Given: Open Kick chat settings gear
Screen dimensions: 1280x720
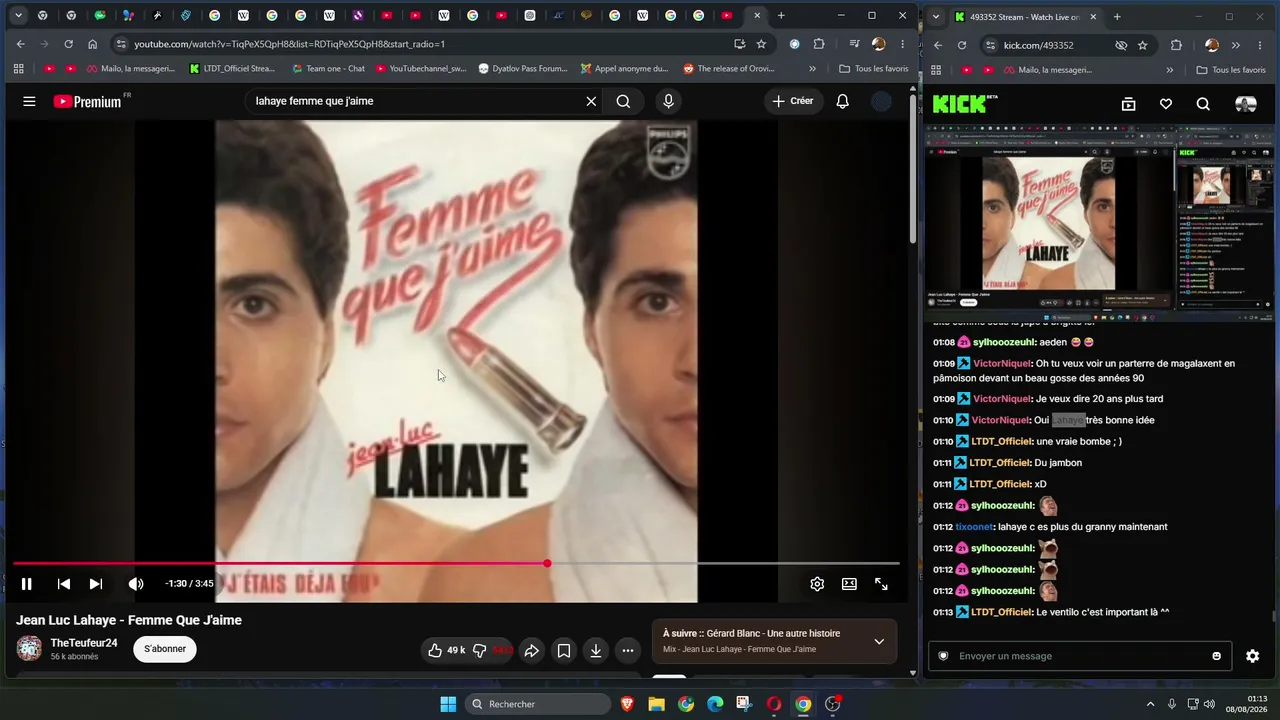Looking at the screenshot, I should tap(1252, 656).
